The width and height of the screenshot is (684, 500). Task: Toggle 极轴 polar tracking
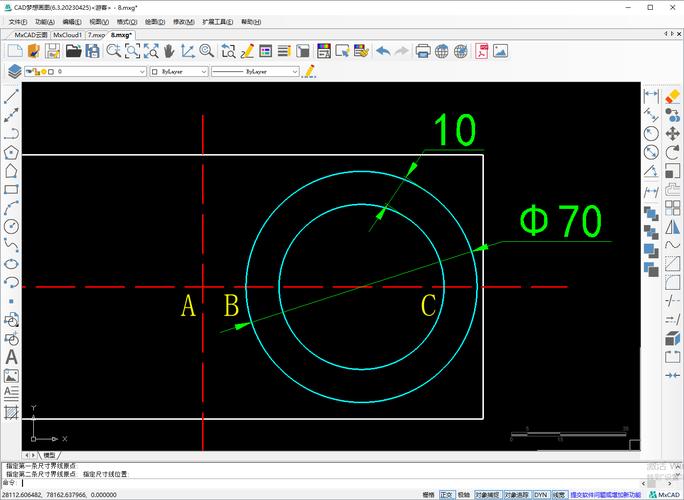pos(464,495)
